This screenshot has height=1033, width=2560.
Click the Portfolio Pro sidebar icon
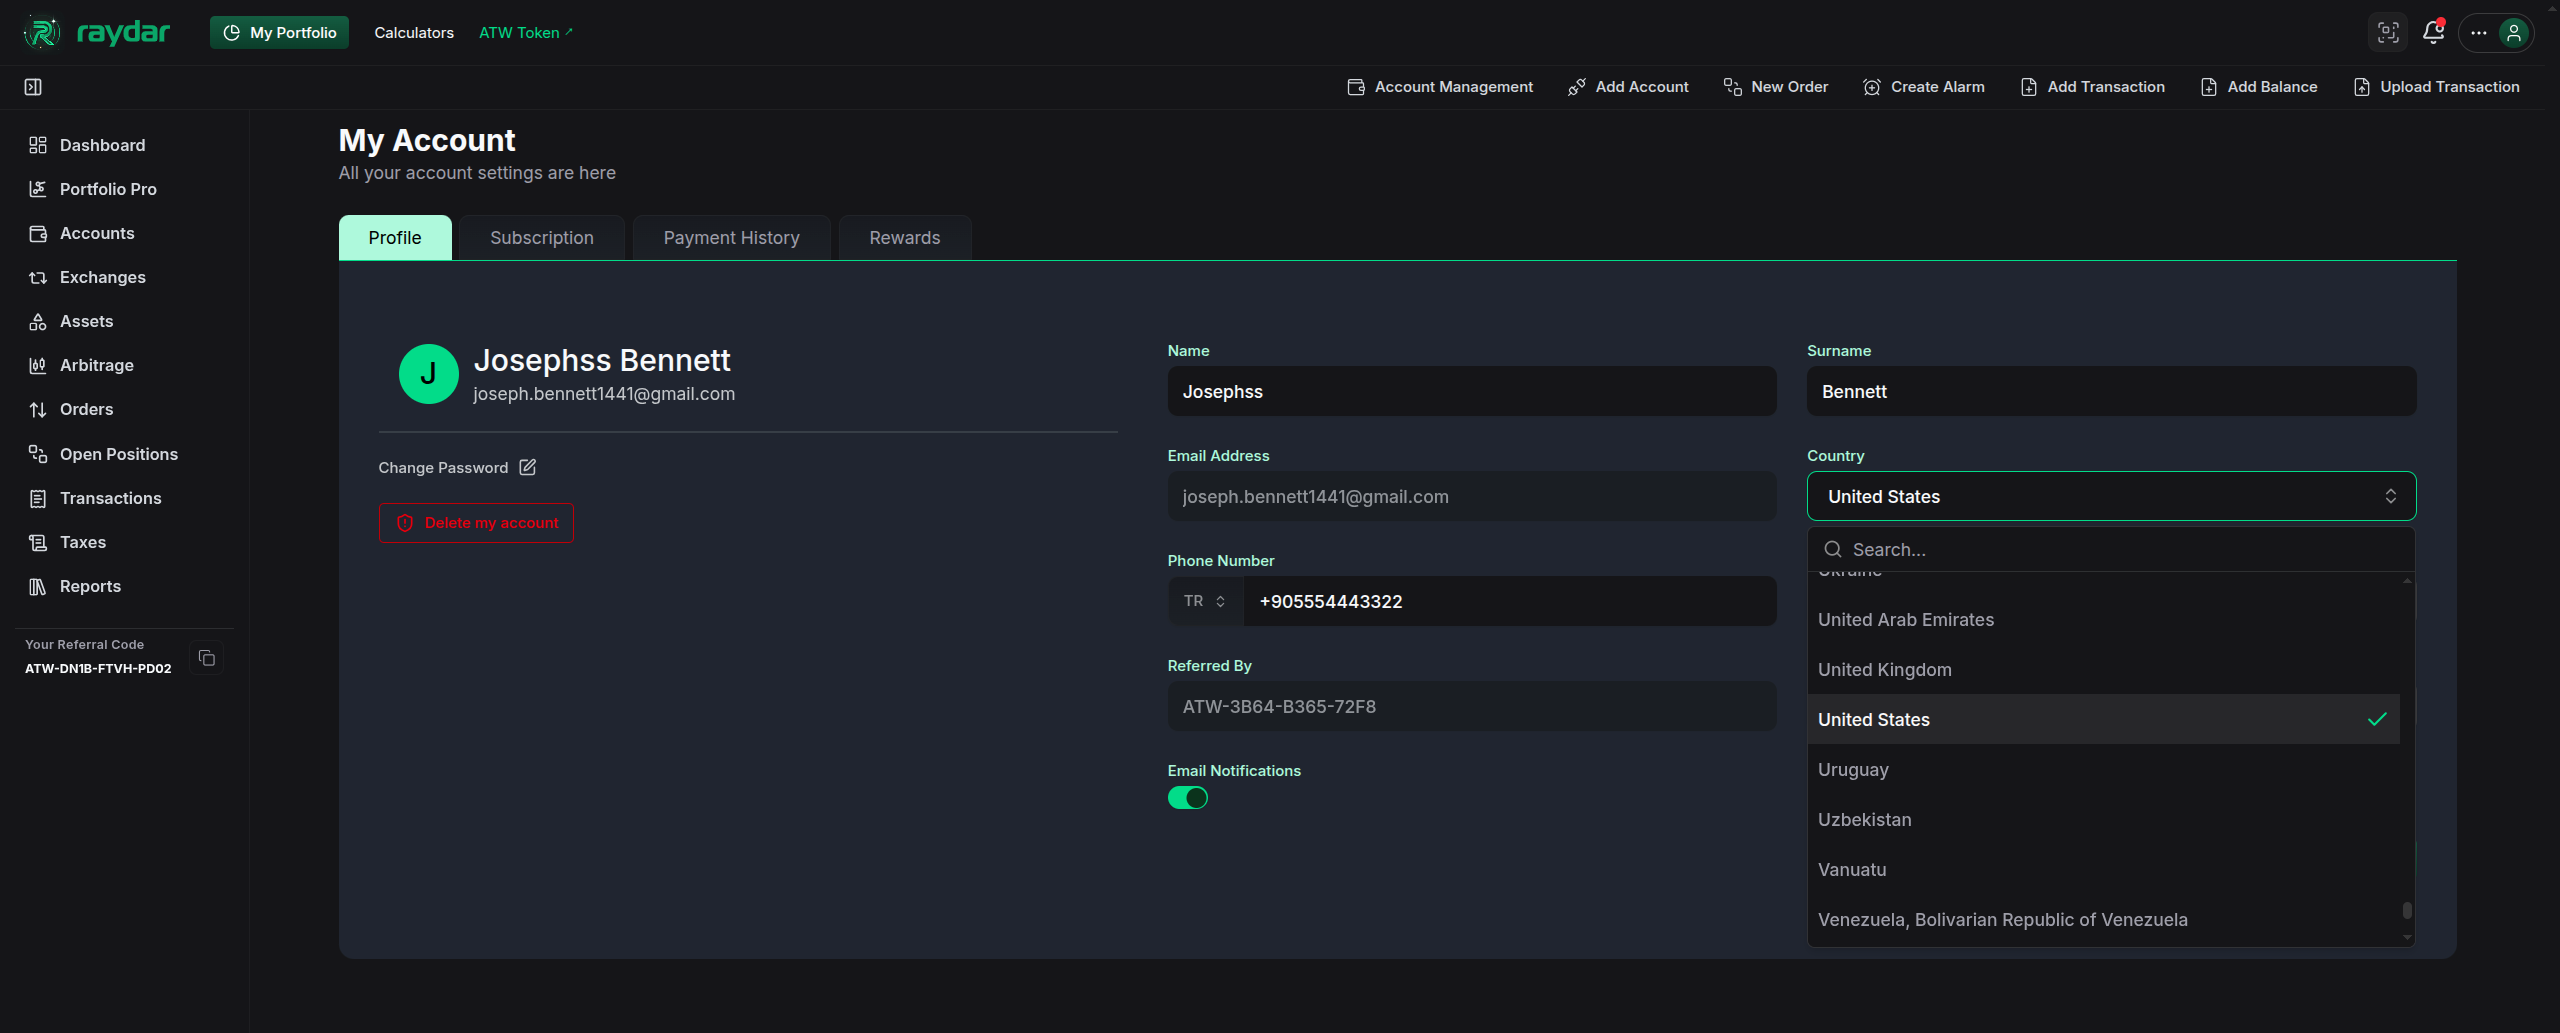click(x=38, y=189)
